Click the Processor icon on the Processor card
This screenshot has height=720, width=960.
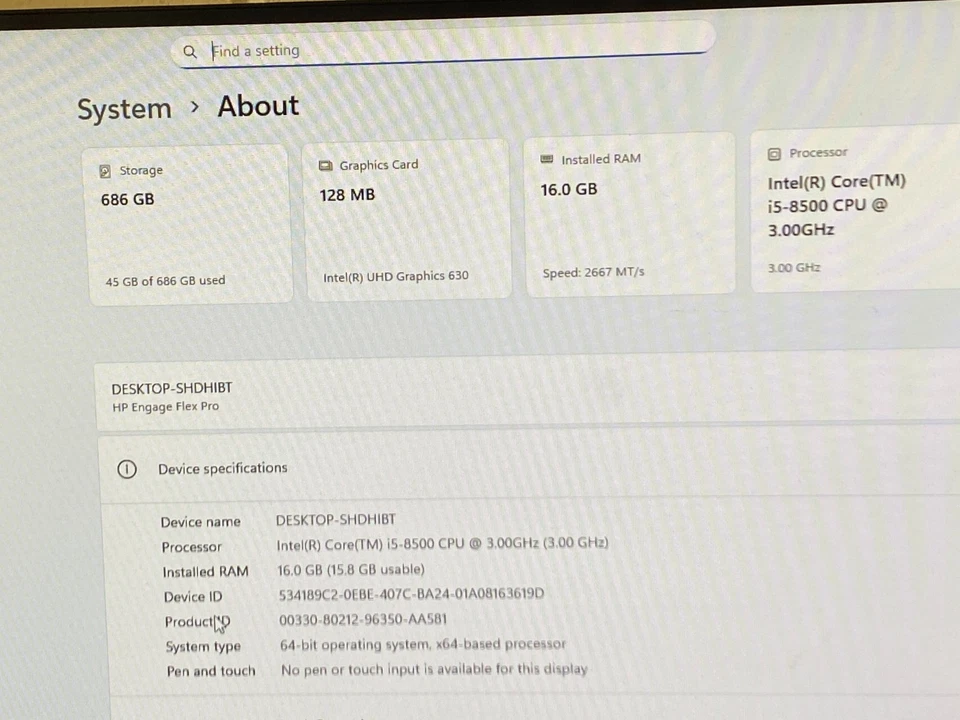774,152
